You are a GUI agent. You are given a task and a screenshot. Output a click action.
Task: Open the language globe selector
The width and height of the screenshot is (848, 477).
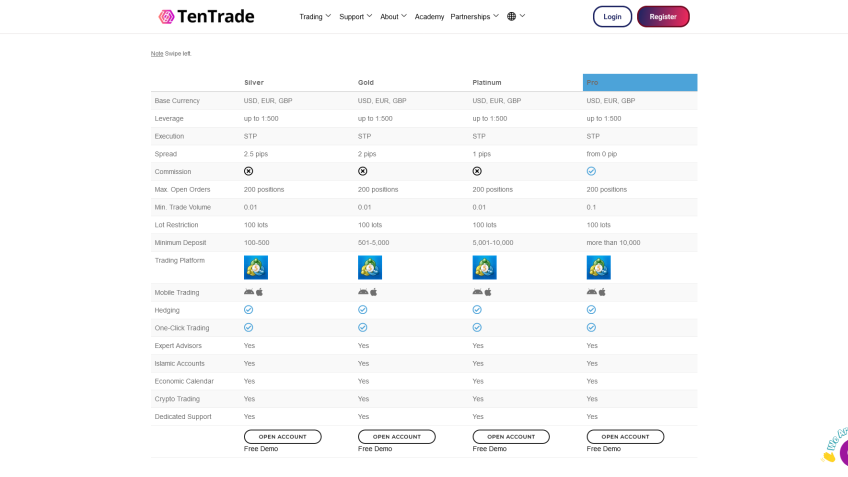pyautogui.click(x=515, y=16)
